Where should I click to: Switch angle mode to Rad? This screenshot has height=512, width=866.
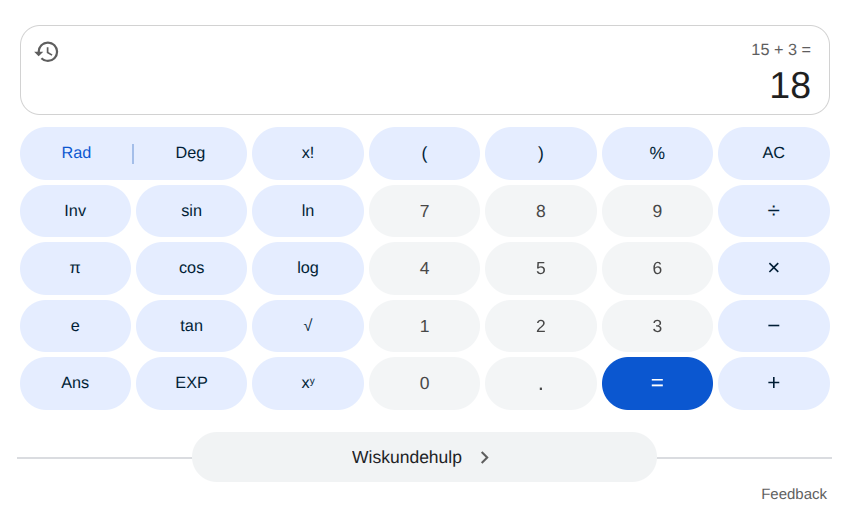(x=76, y=153)
